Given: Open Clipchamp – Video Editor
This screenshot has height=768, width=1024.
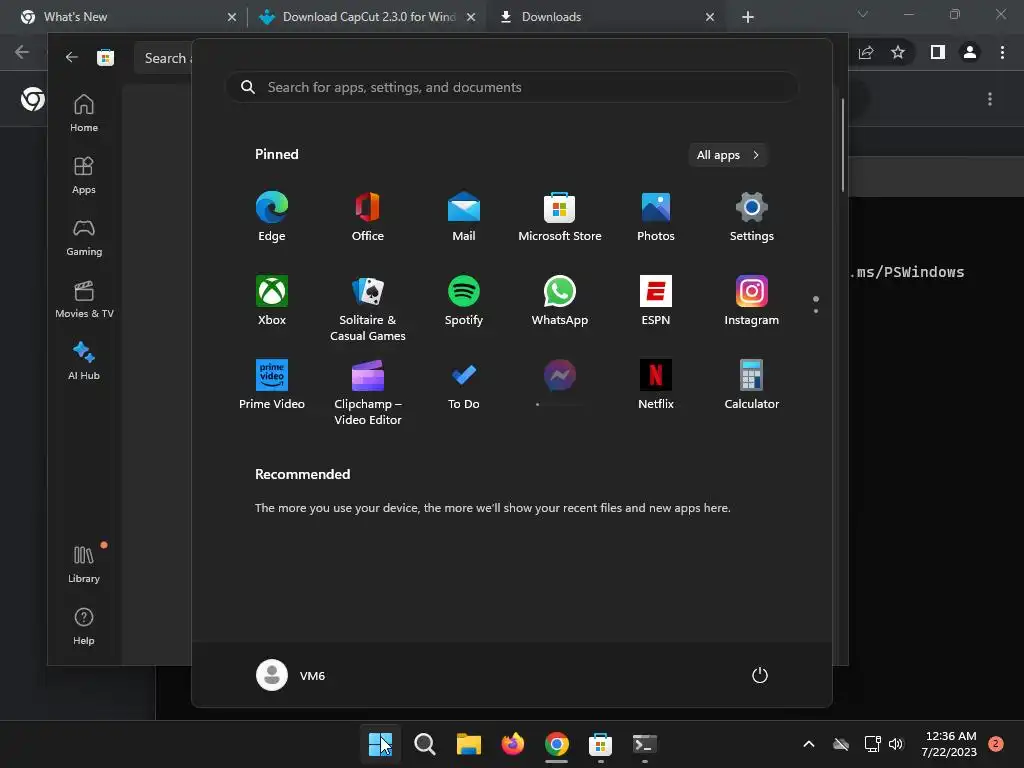Looking at the screenshot, I should point(368,392).
